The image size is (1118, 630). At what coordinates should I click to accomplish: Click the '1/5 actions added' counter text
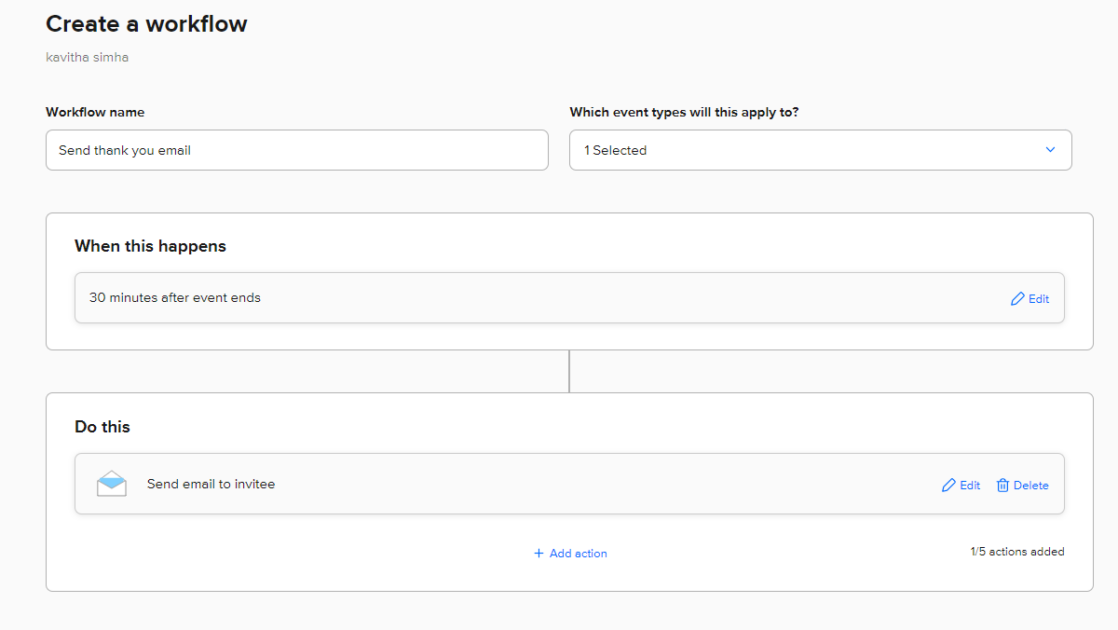point(1016,552)
